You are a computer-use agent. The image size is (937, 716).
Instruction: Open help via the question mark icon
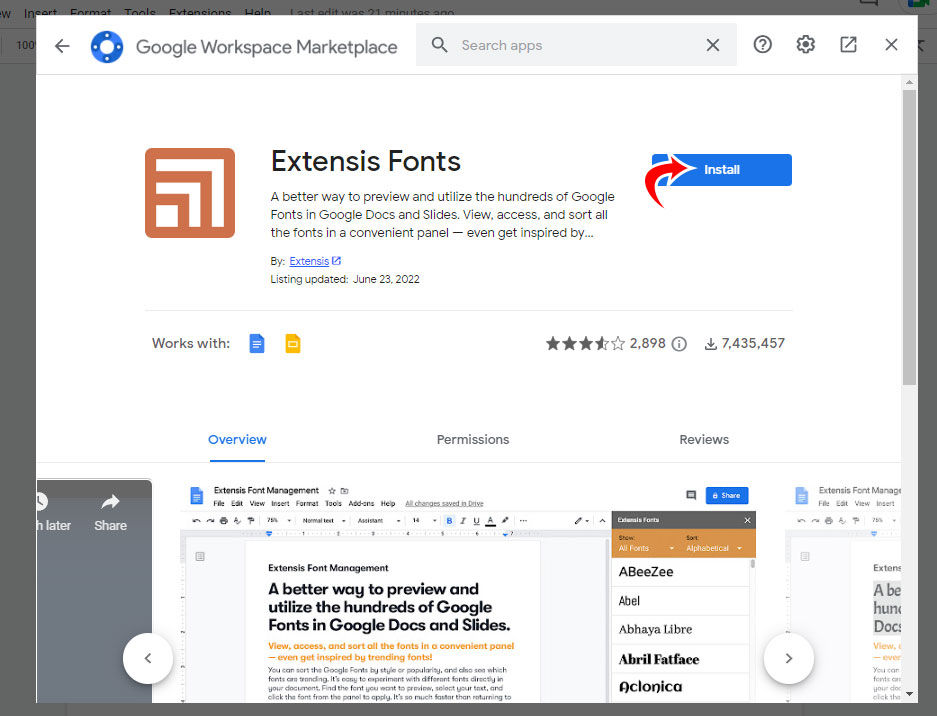pos(762,44)
